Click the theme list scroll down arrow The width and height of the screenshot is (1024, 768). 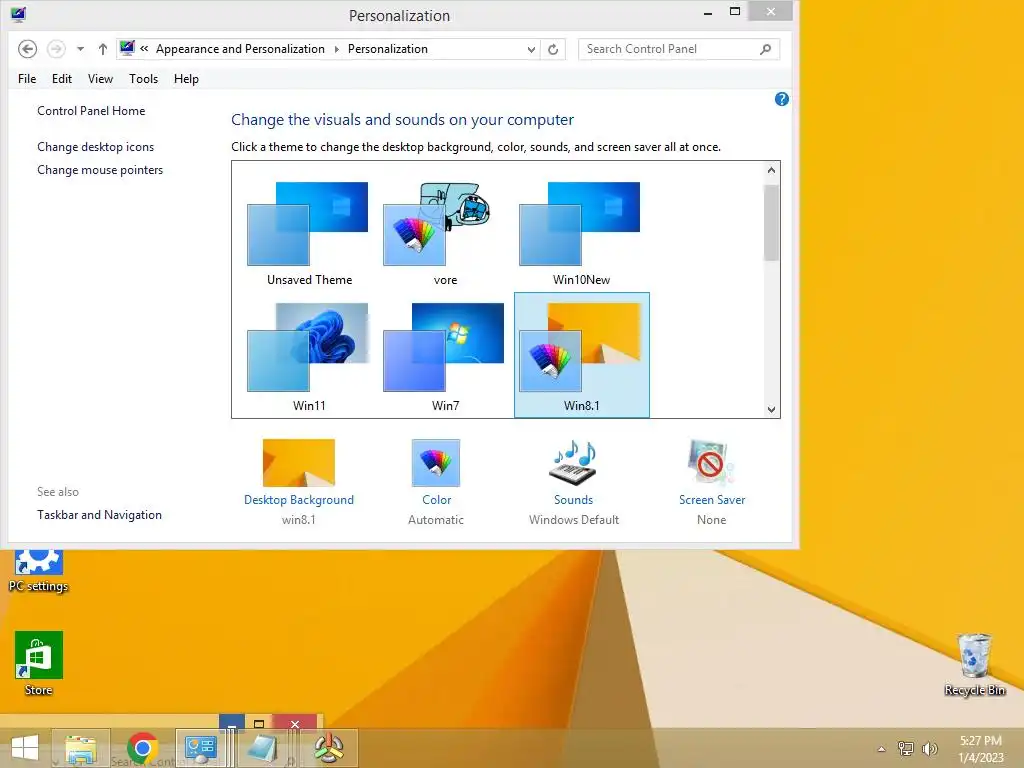[771, 409]
